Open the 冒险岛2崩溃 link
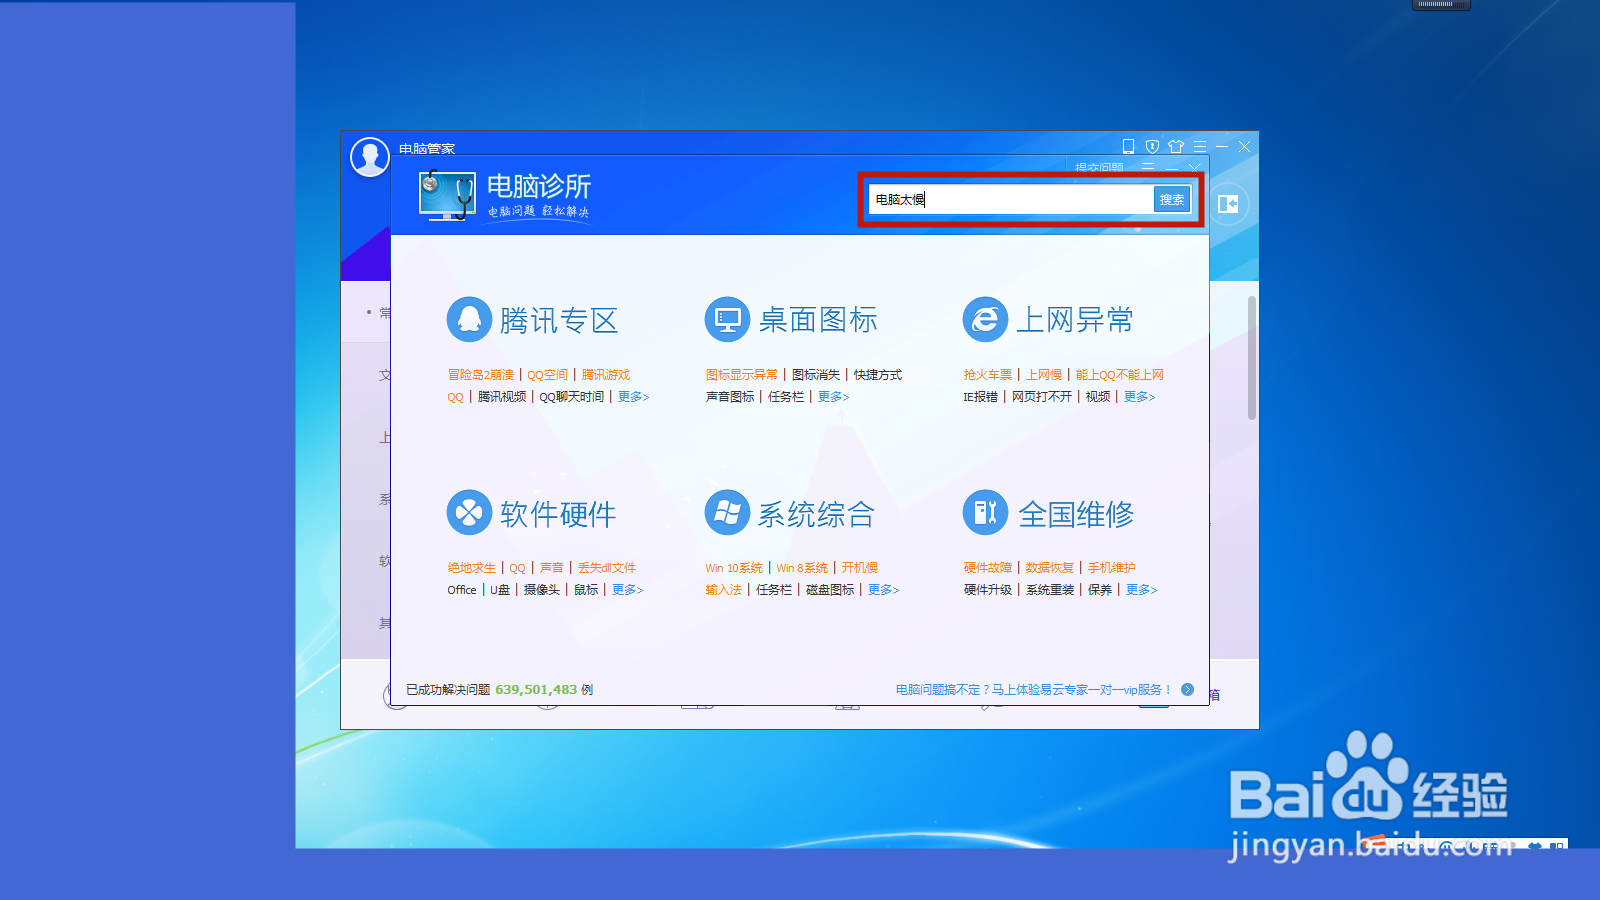The width and height of the screenshot is (1600, 900). click(481, 375)
